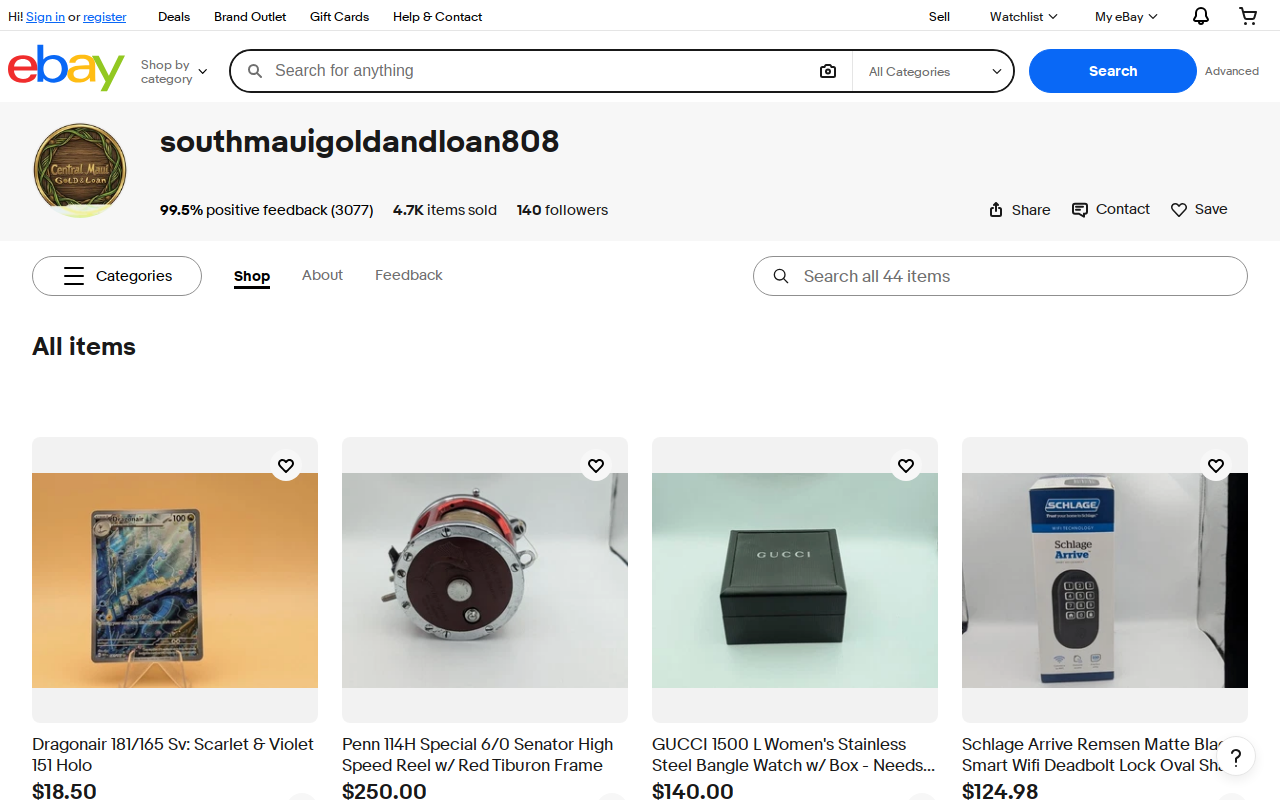This screenshot has width=1280, height=800.
Task: Open Brand Outlet in the top bar
Action: coord(250,16)
